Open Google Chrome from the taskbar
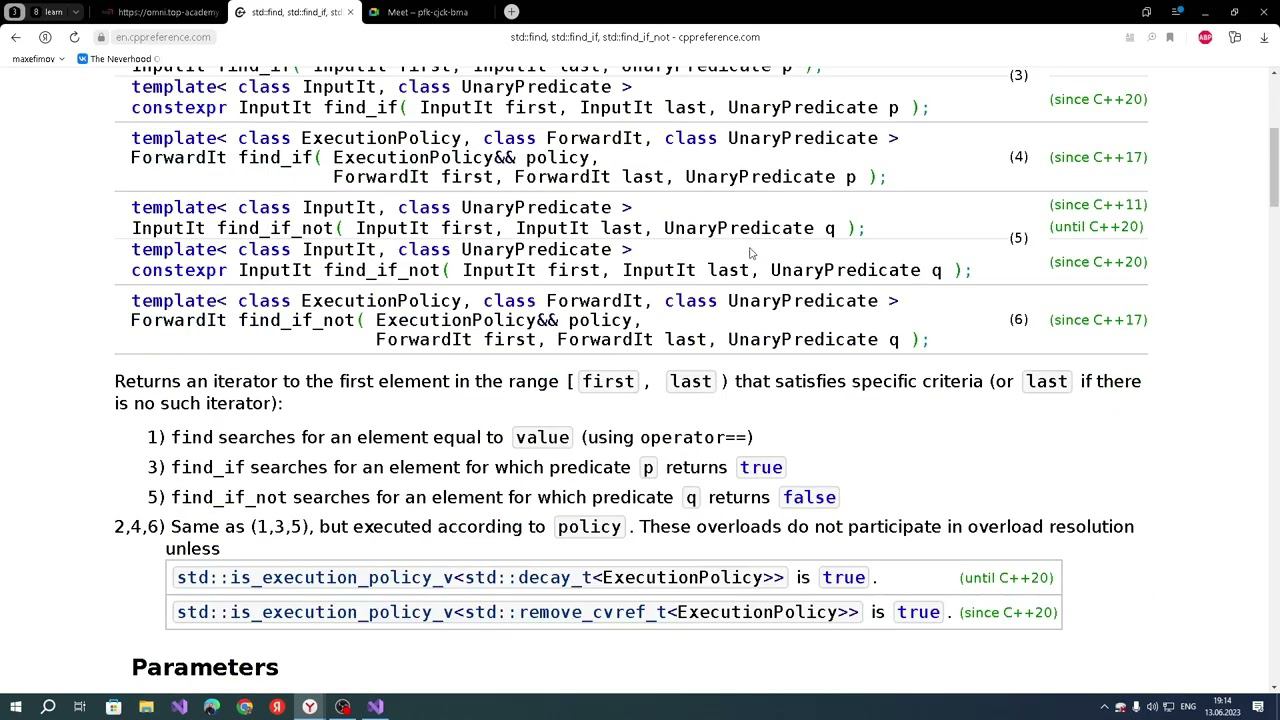 (245, 707)
